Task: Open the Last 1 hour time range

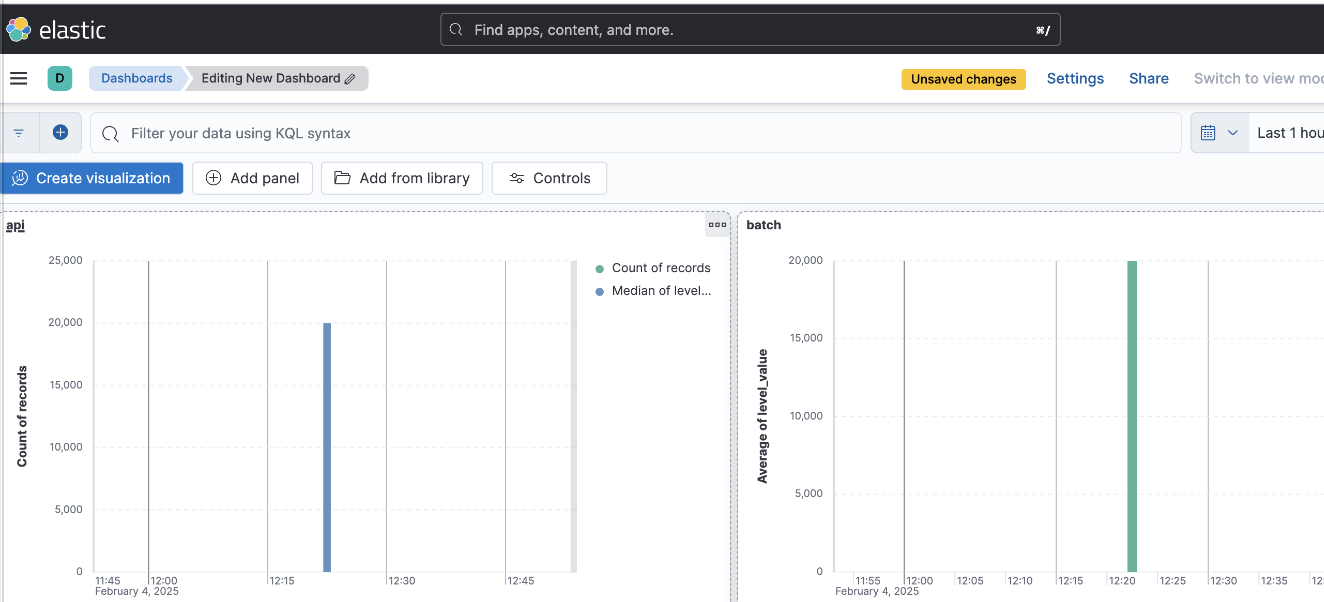Action: 1290,133
